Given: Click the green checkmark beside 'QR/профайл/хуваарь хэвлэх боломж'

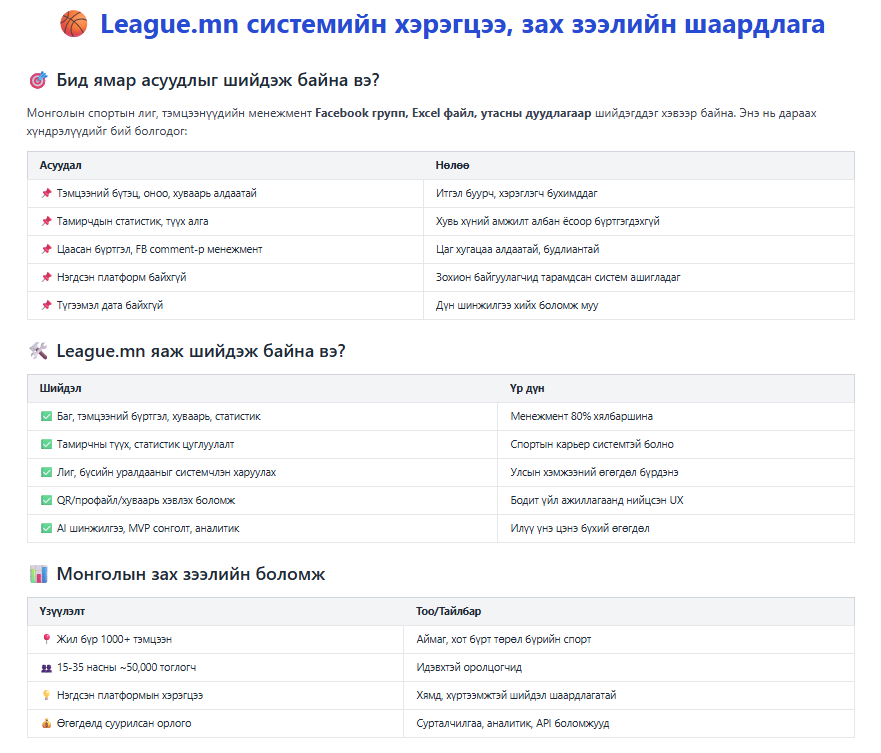Looking at the screenshot, I should pos(46,500).
